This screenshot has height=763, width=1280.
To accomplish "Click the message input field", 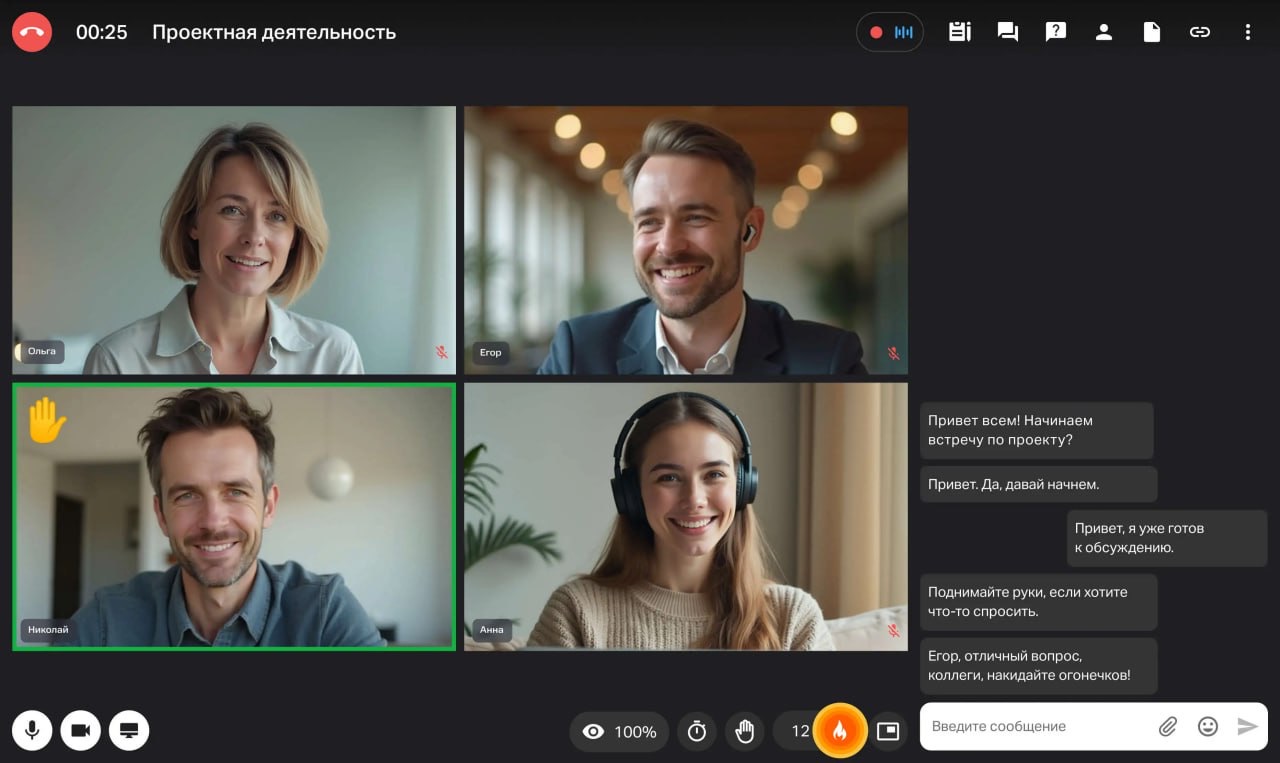I will tap(1037, 727).
